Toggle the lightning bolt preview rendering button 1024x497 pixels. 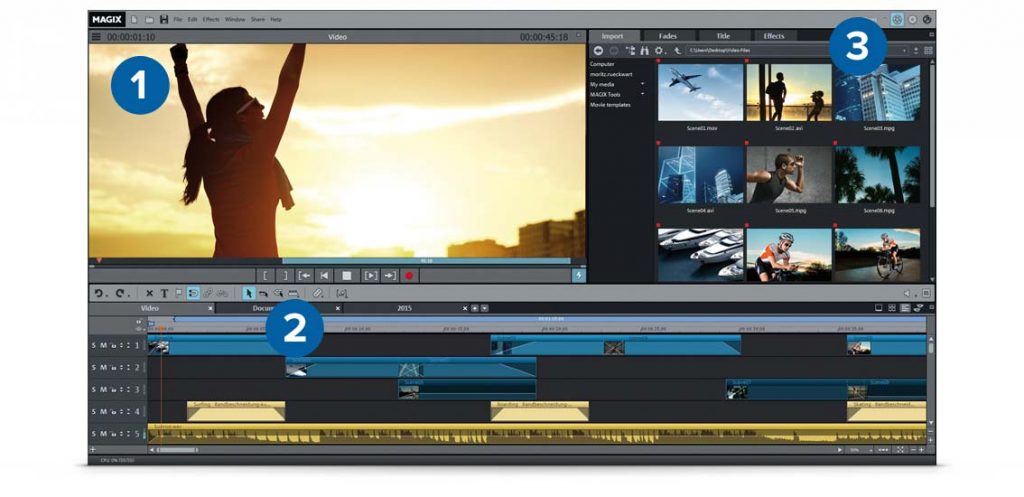[x=580, y=276]
